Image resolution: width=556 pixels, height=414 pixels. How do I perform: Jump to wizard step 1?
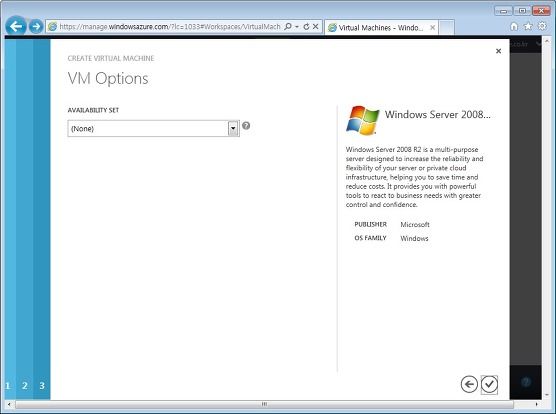click(8, 386)
